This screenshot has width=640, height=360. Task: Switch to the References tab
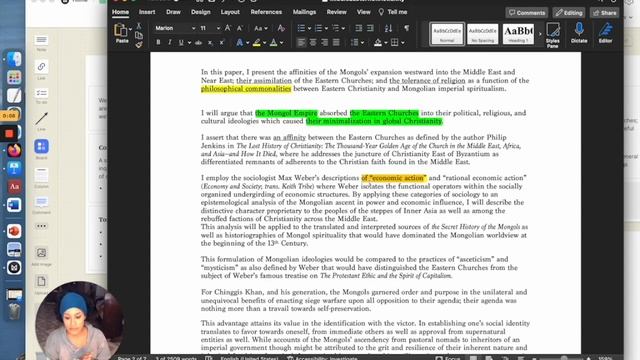266,12
